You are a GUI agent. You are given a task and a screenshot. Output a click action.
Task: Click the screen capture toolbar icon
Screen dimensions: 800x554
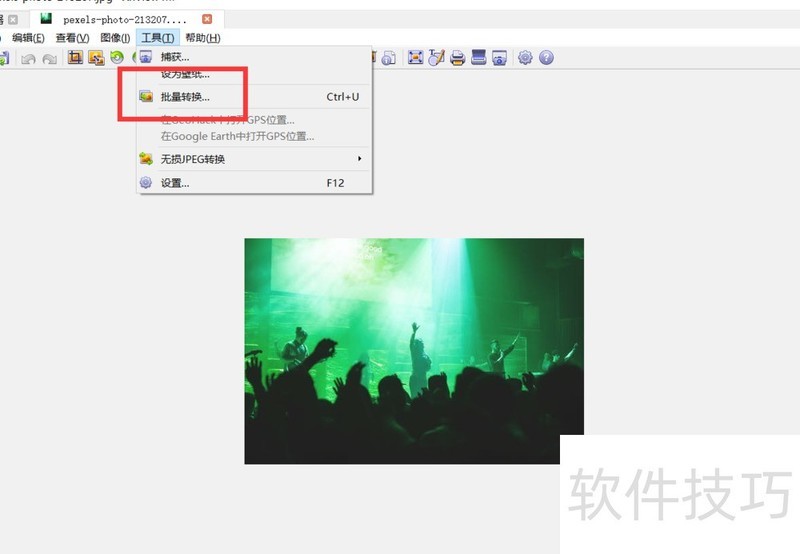[x=499, y=58]
